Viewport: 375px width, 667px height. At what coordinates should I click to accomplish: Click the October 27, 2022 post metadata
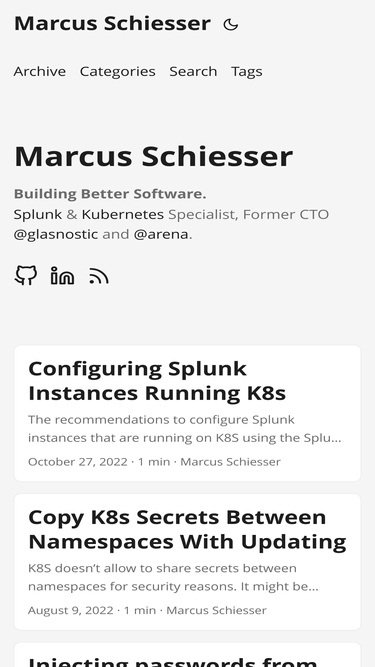pyautogui.click(x=154, y=462)
